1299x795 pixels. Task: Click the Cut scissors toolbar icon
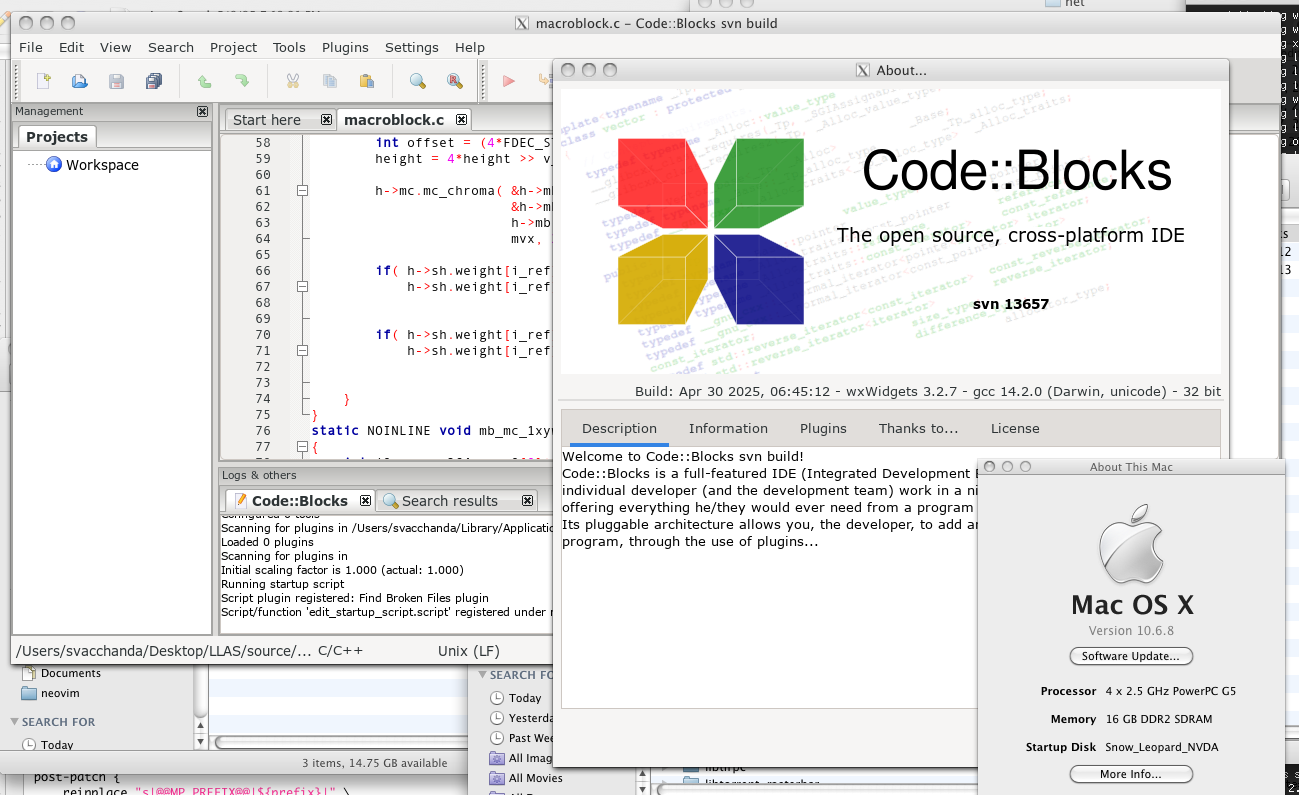[293, 81]
